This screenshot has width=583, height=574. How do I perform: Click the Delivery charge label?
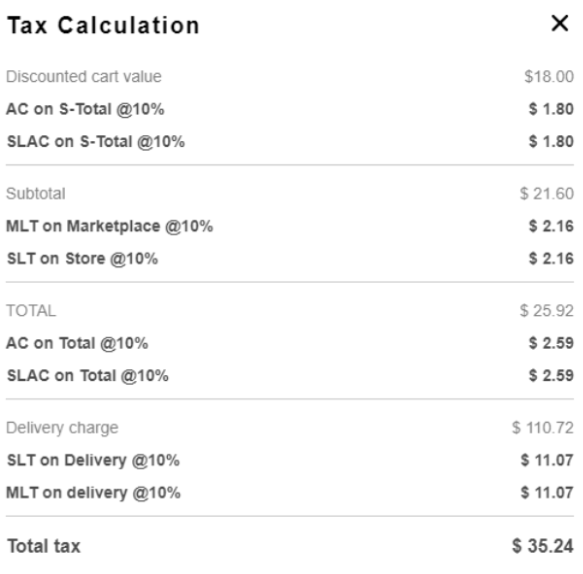pos(62,428)
